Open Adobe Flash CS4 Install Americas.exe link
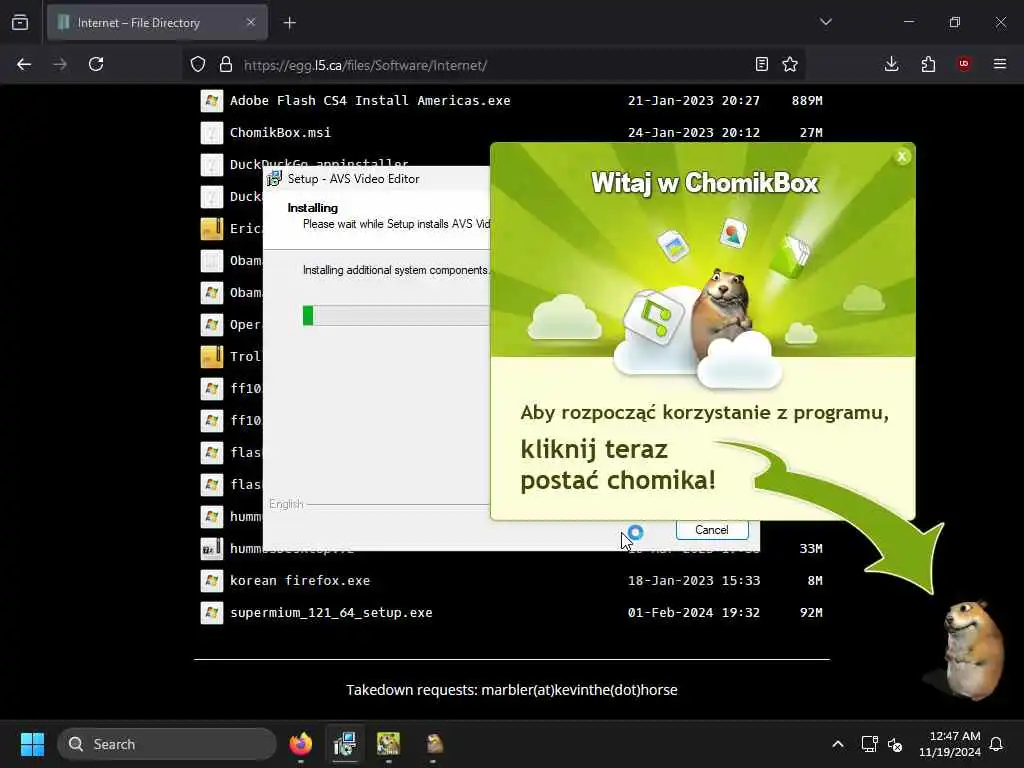 [370, 101]
